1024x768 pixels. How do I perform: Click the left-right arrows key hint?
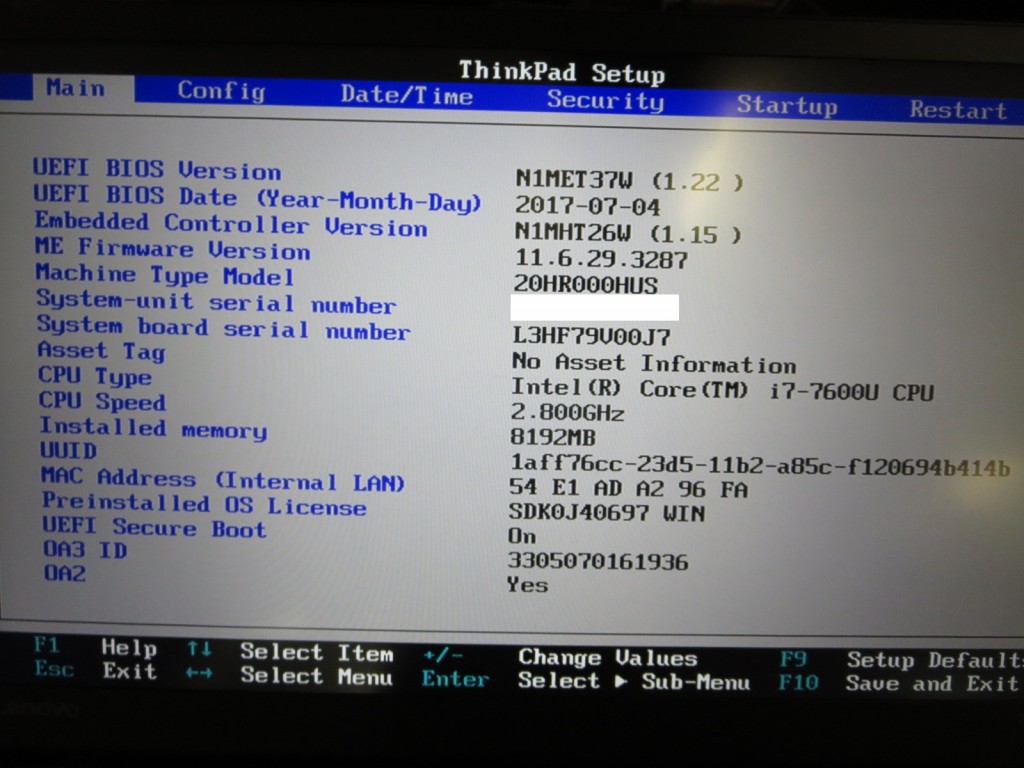(199, 673)
